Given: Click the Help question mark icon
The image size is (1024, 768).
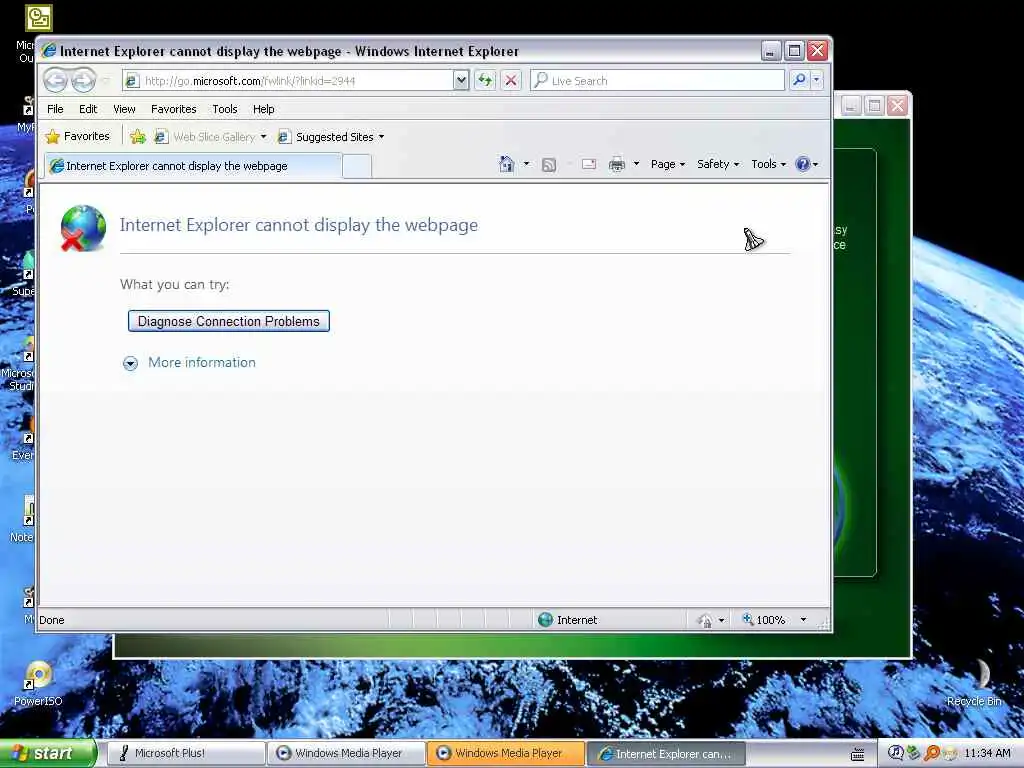Looking at the screenshot, I should [x=803, y=164].
